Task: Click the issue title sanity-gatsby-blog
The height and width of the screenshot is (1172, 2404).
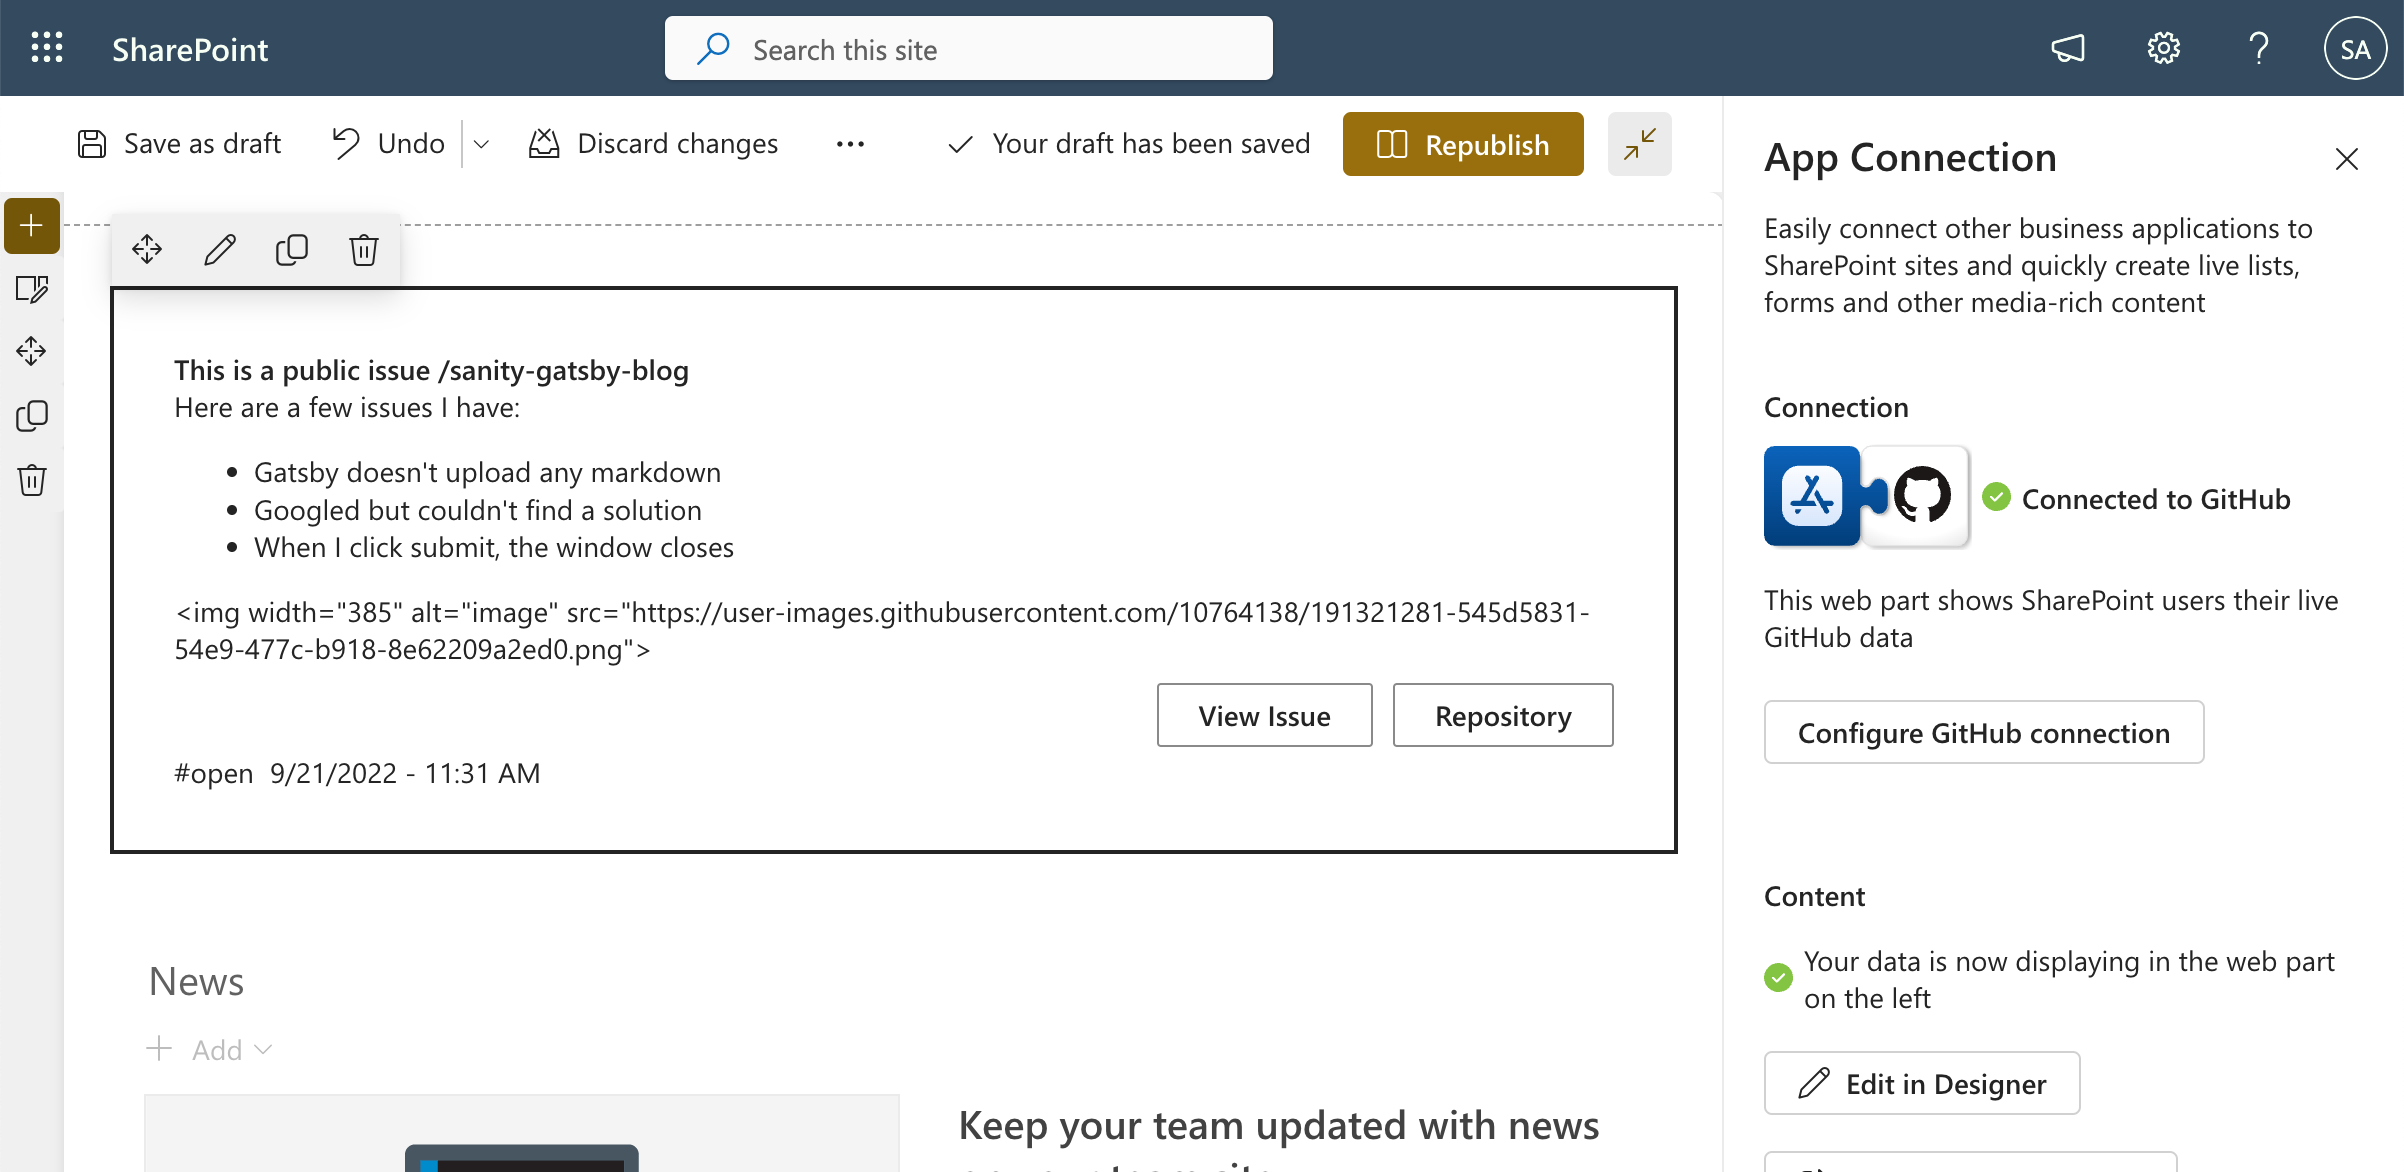Action: [x=431, y=370]
